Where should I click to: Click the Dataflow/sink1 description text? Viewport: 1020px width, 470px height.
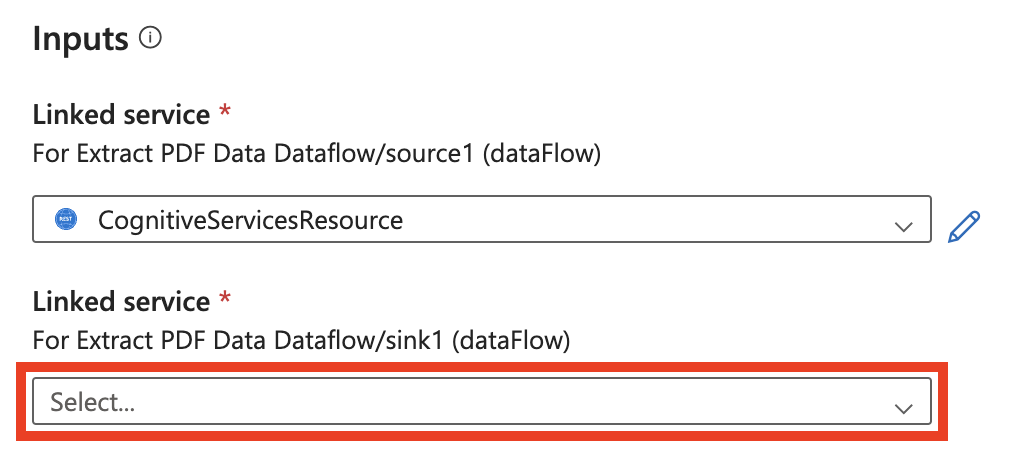[x=301, y=340]
